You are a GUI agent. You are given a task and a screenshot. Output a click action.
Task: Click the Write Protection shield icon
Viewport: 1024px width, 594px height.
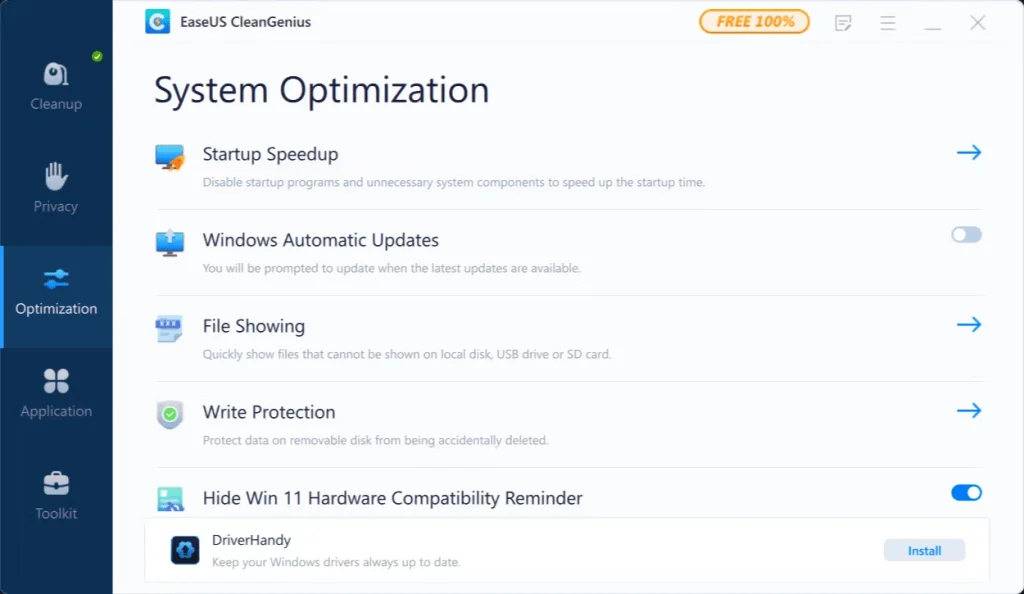coord(170,415)
